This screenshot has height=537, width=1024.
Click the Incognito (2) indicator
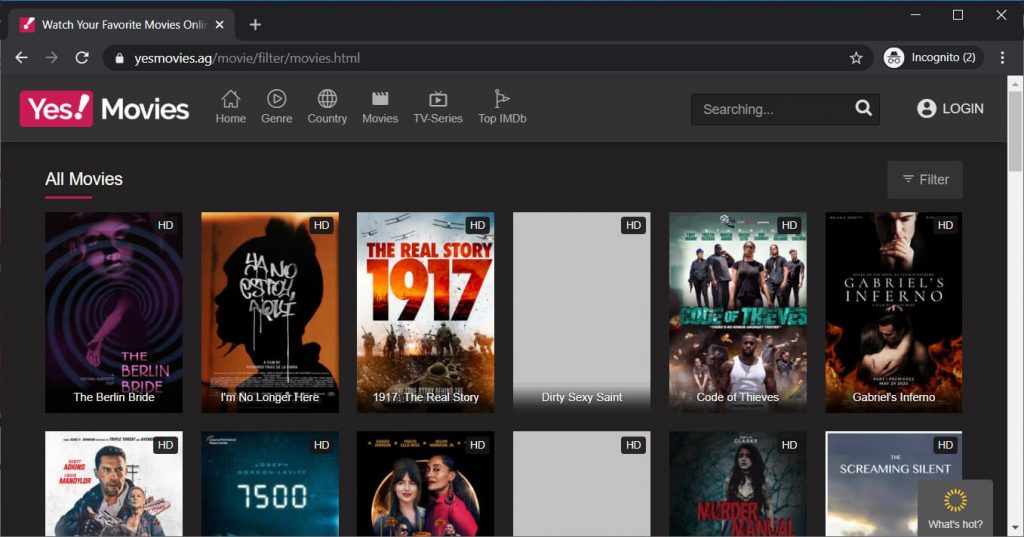(933, 57)
